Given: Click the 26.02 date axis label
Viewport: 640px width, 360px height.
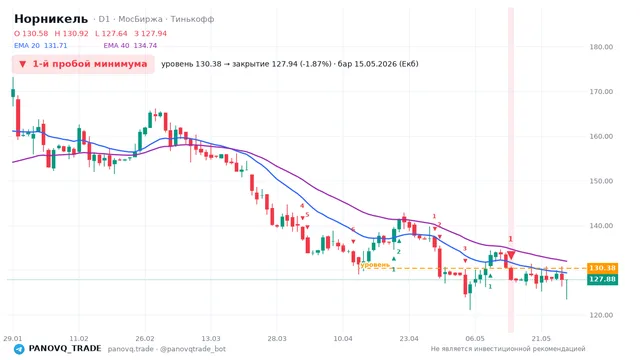Looking at the screenshot, I should tap(145, 339).
